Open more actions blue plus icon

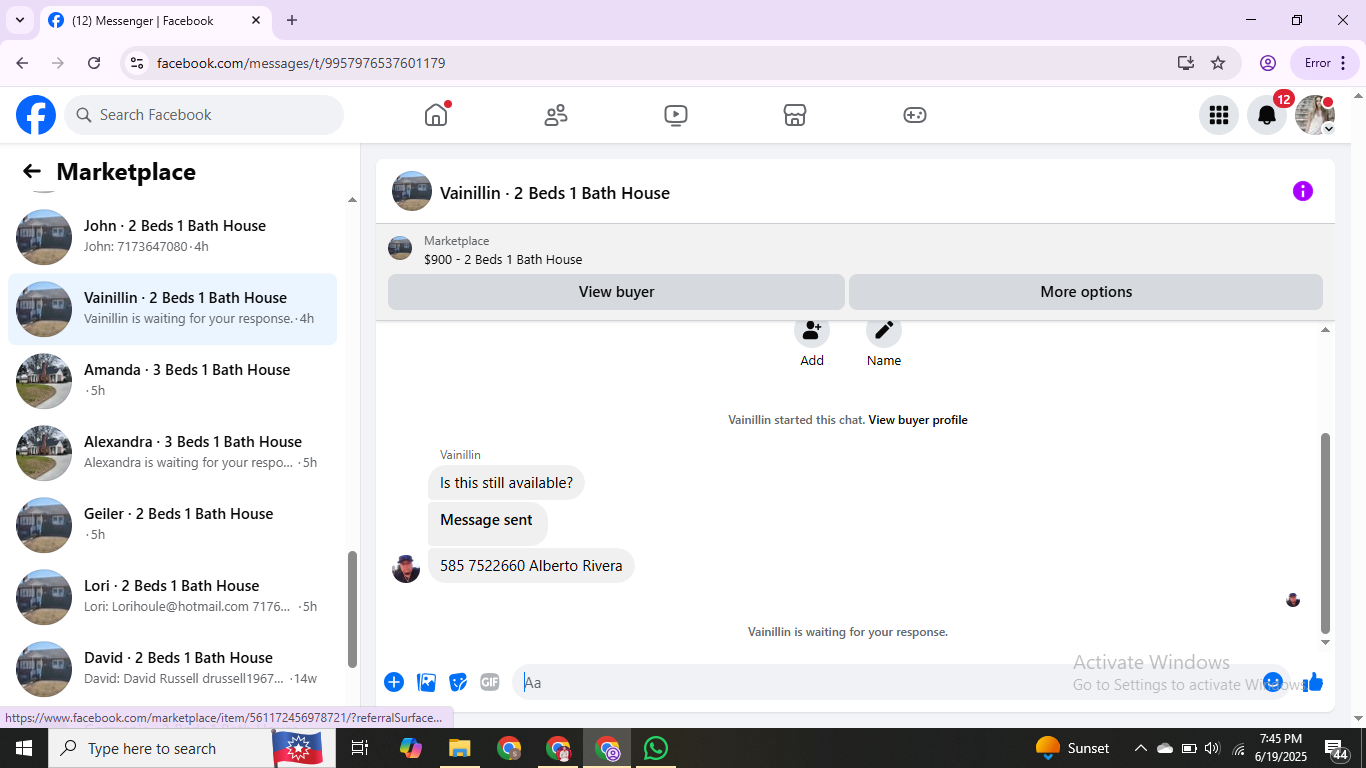[x=394, y=682]
